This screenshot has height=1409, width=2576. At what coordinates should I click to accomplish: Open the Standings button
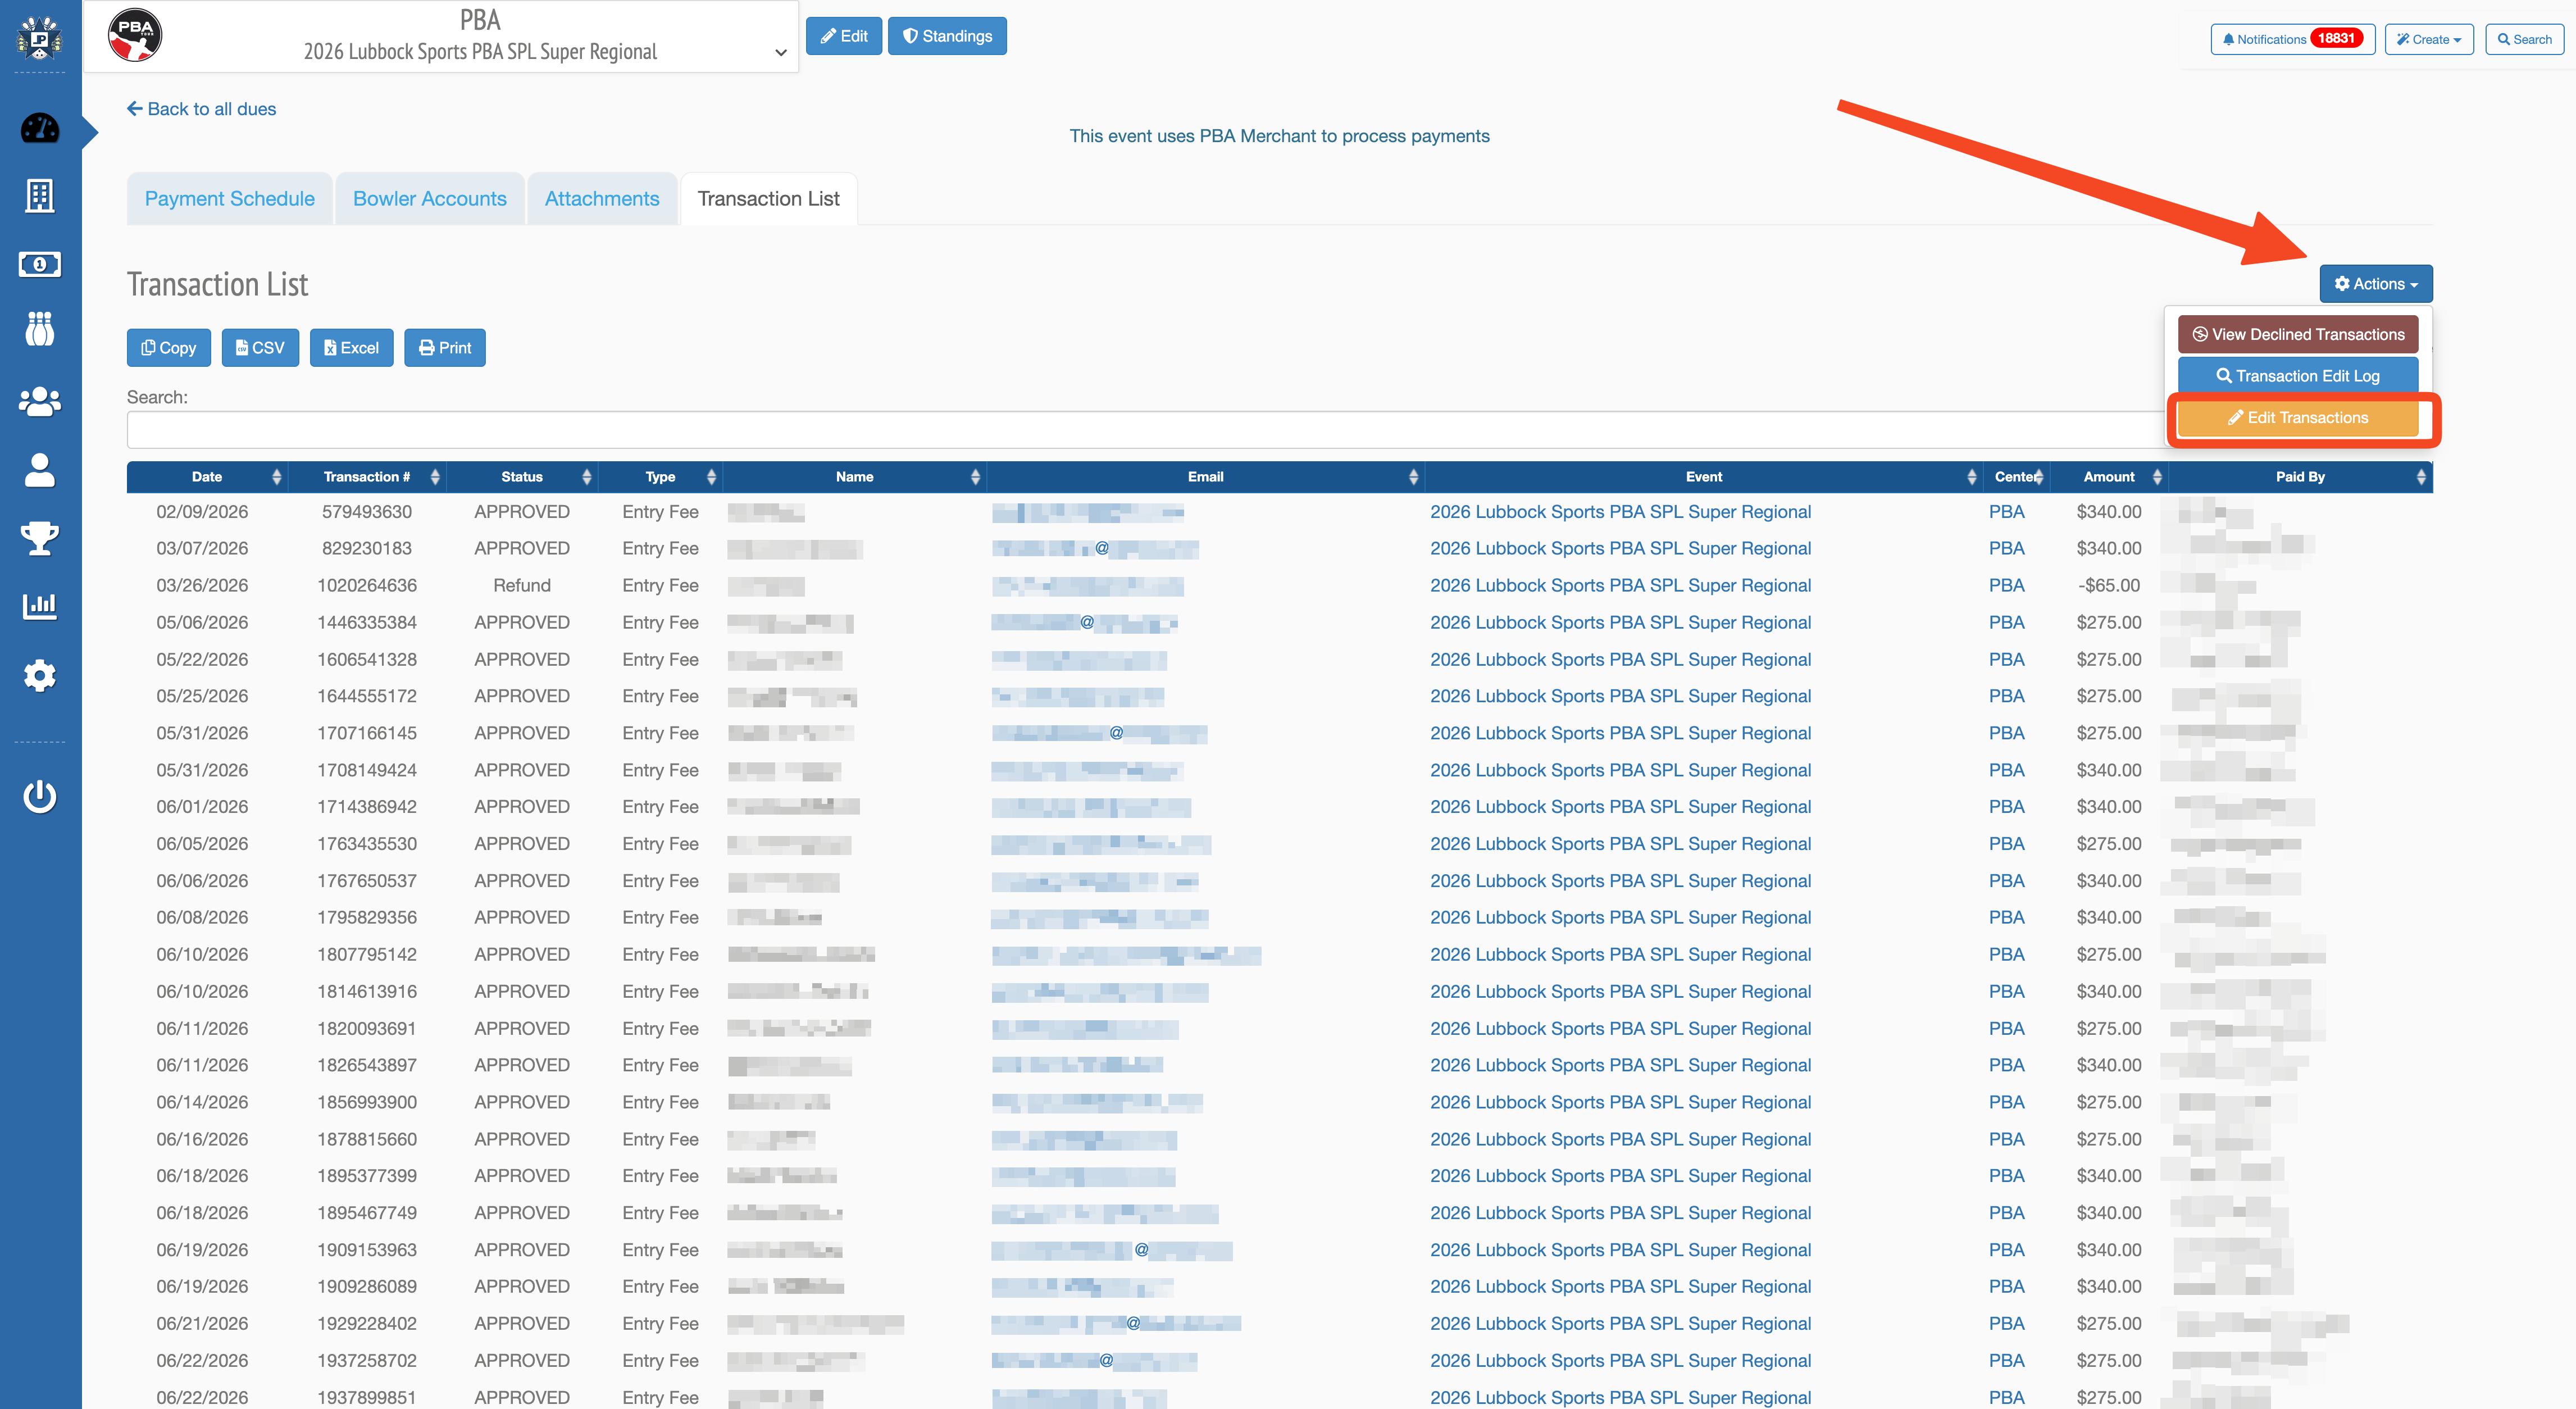coord(947,36)
